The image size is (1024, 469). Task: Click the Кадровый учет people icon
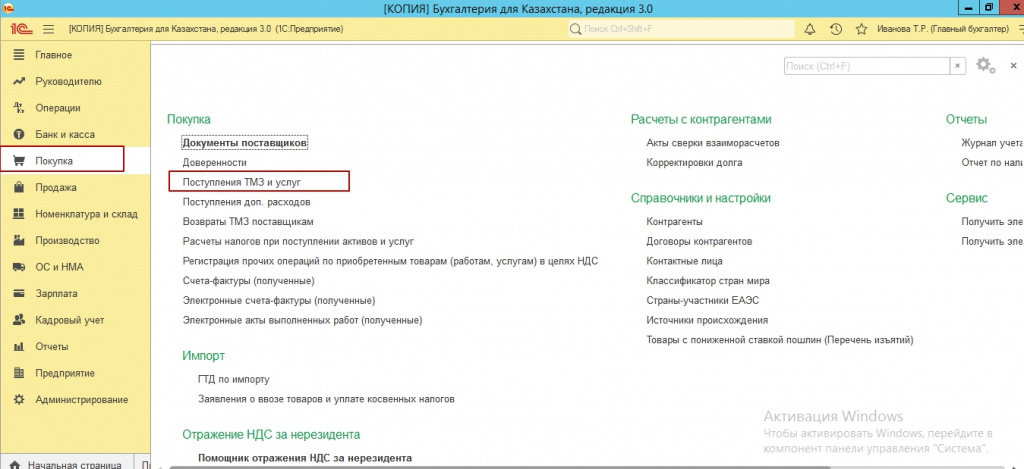tap(19, 320)
